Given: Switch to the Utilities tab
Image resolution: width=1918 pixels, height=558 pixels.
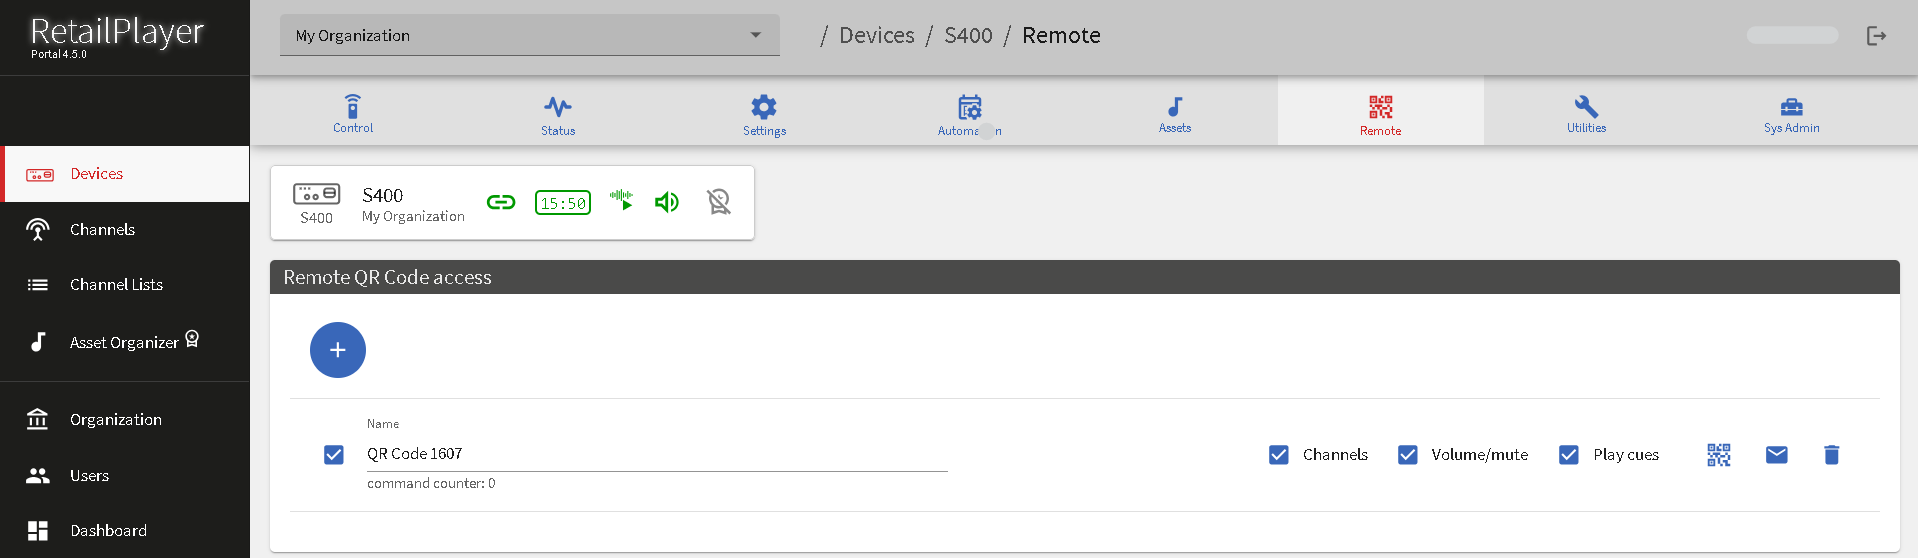Looking at the screenshot, I should (x=1586, y=114).
